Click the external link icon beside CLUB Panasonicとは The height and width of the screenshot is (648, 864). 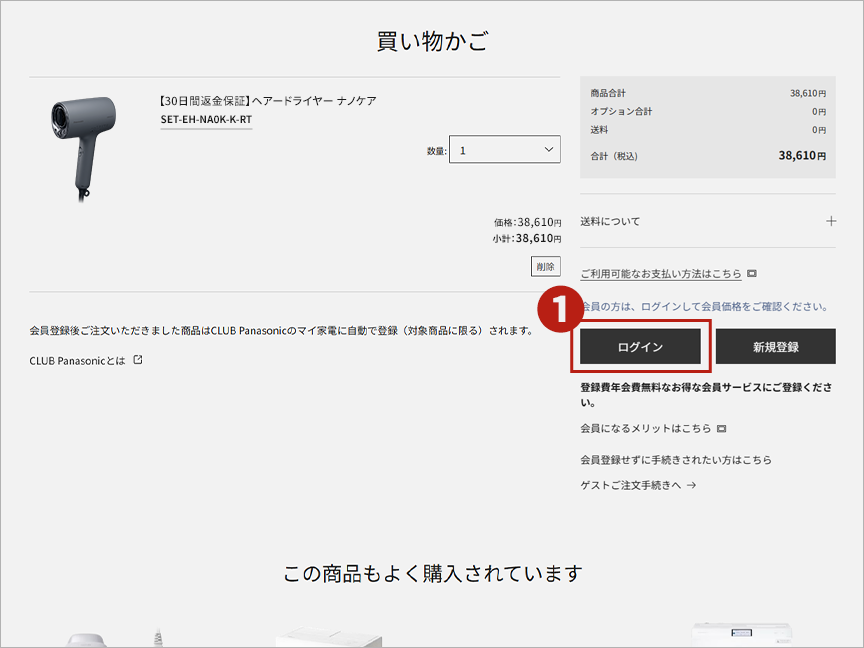[x=138, y=360]
